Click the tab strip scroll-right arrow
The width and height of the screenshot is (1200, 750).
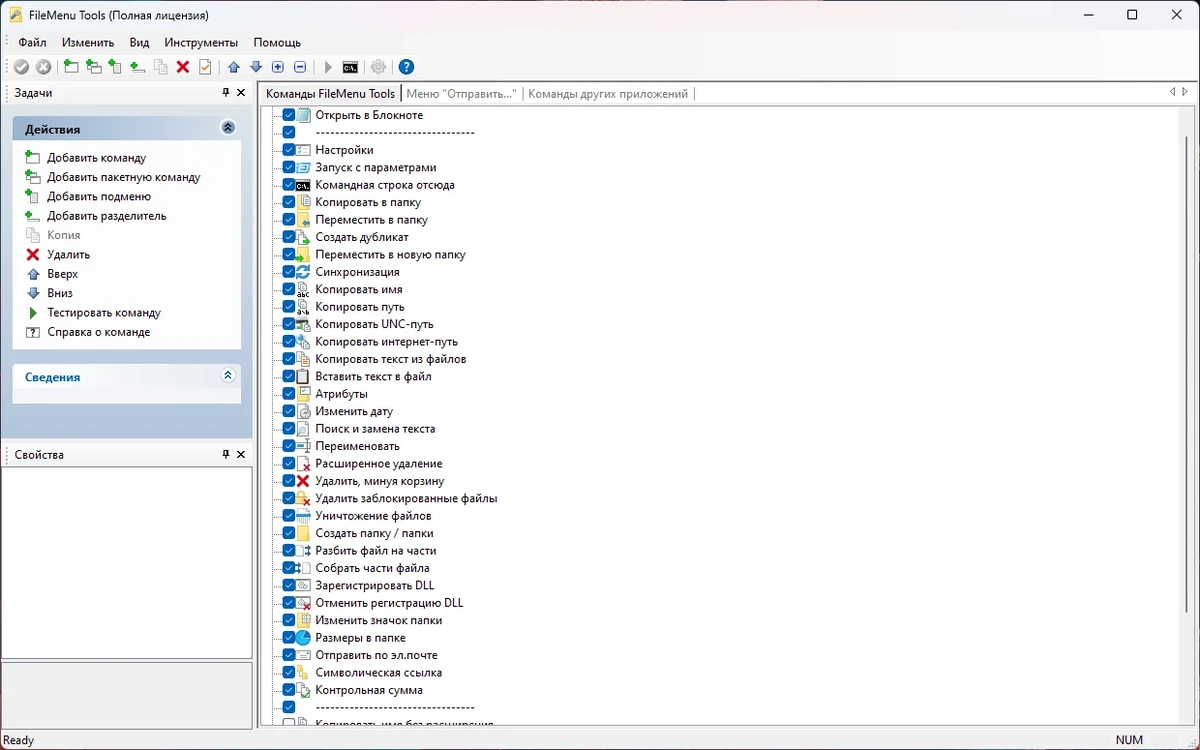1185,92
